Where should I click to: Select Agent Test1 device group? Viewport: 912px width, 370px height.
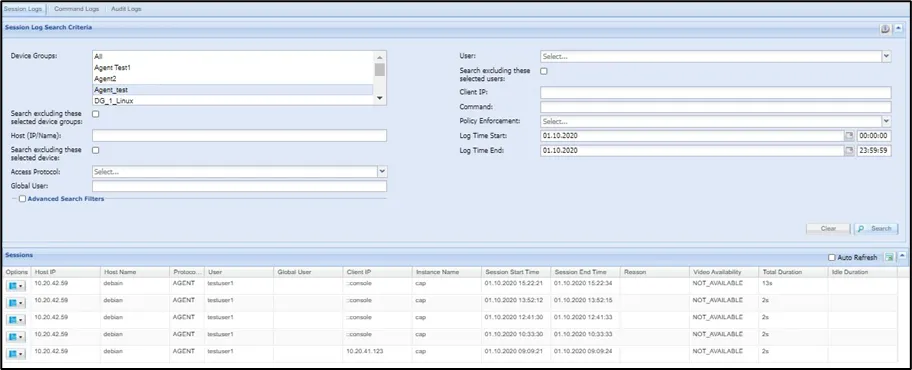[233, 68]
